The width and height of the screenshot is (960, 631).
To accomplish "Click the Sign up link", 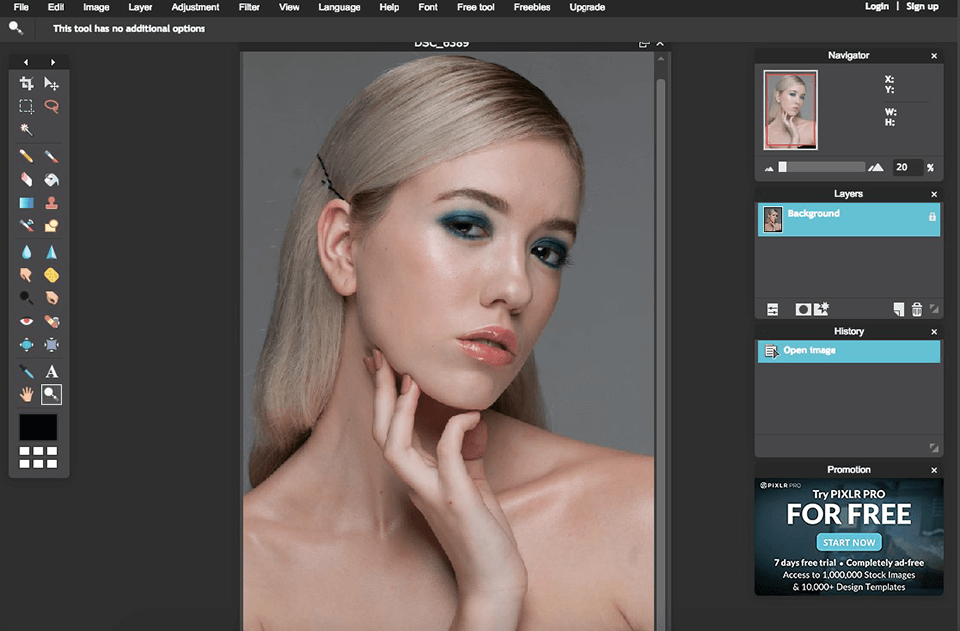I will [922, 6].
